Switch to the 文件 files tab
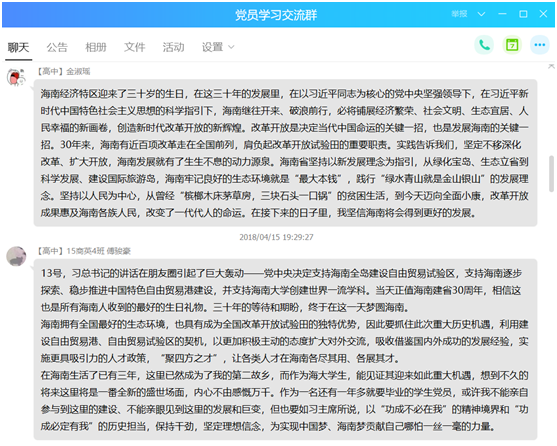The width and height of the screenshot is (557, 446). pyautogui.click(x=135, y=47)
